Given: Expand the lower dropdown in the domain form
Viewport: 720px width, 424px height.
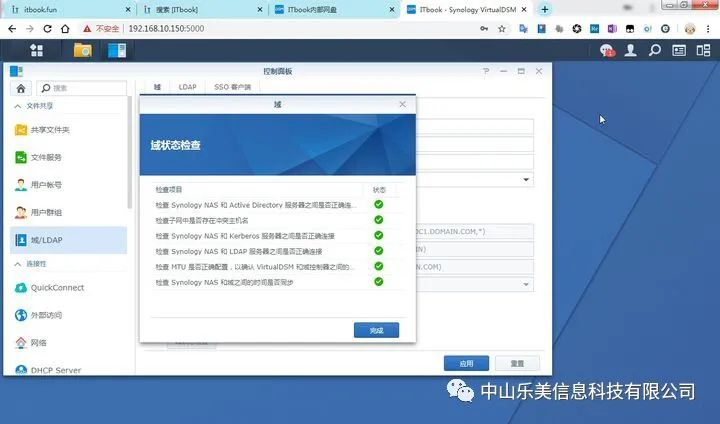Looking at the screenshot, I should pos(527,285).
